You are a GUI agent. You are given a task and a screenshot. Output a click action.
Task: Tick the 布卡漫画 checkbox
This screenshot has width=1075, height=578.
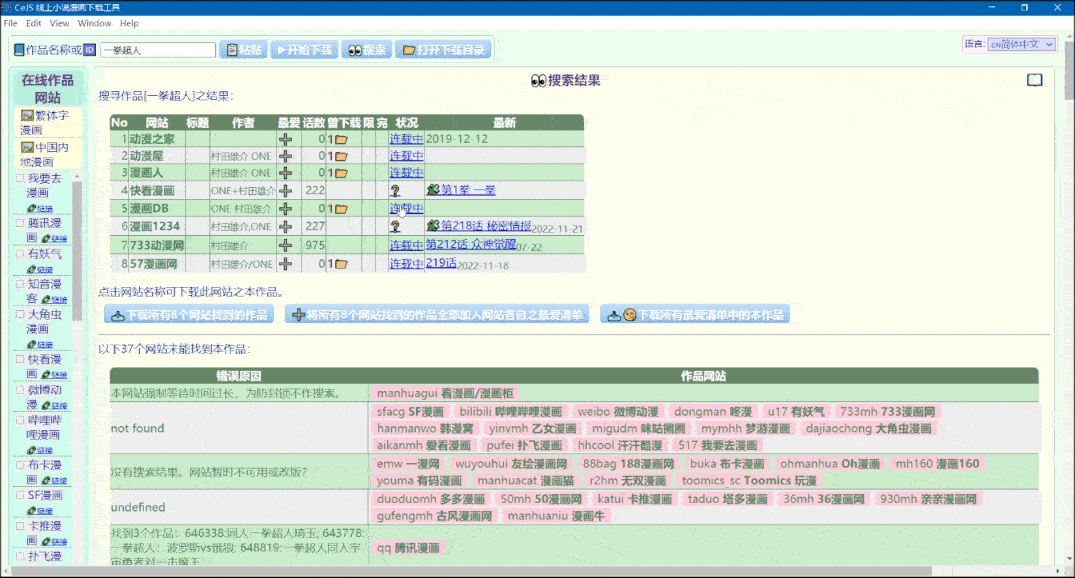coord(20,465)
